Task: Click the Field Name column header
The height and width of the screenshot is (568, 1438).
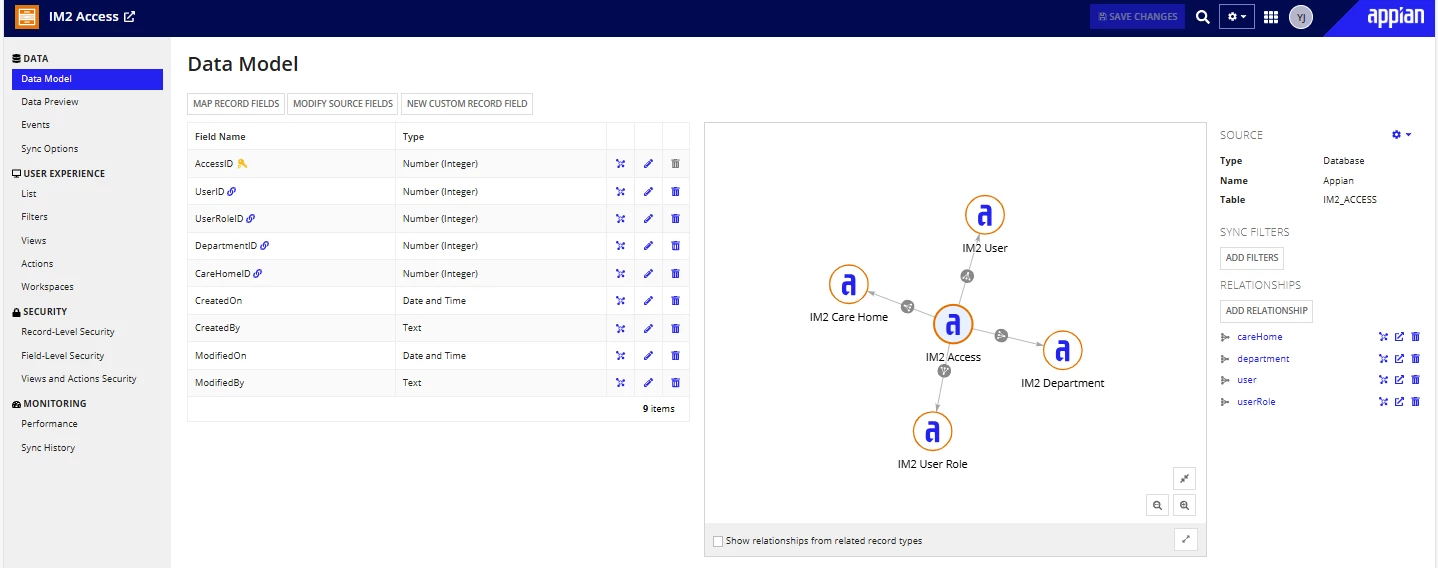Action: click(x=220, y=137)
